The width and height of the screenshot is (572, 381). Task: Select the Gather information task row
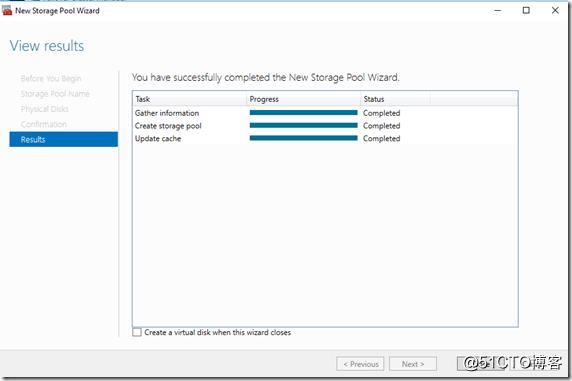pyautogui.click(x=325, y=113)
